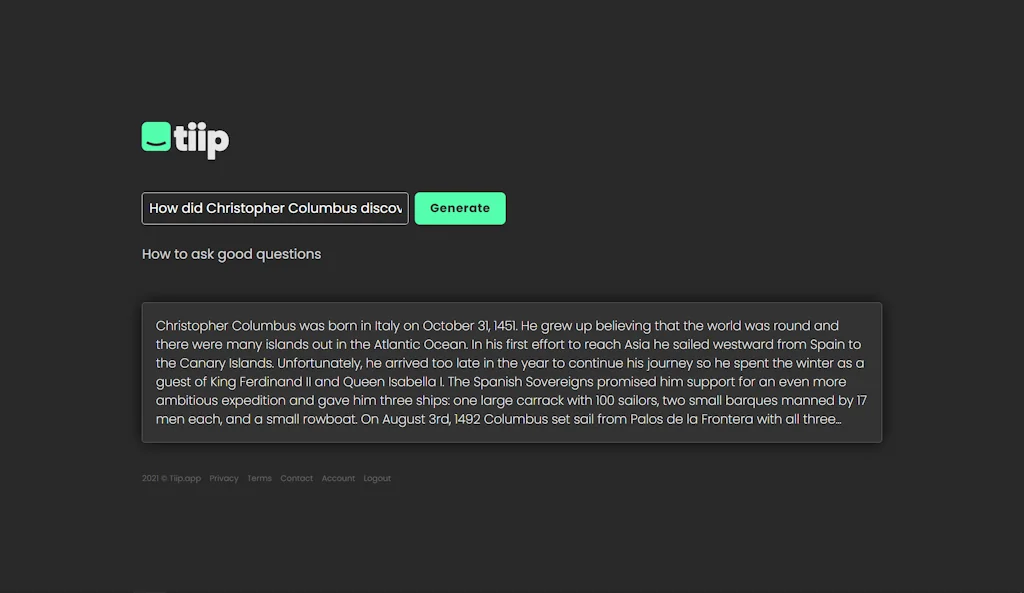Go to Account settings via footer link
This screenshot has width=1024, height=593.
(x=338, y=478)
